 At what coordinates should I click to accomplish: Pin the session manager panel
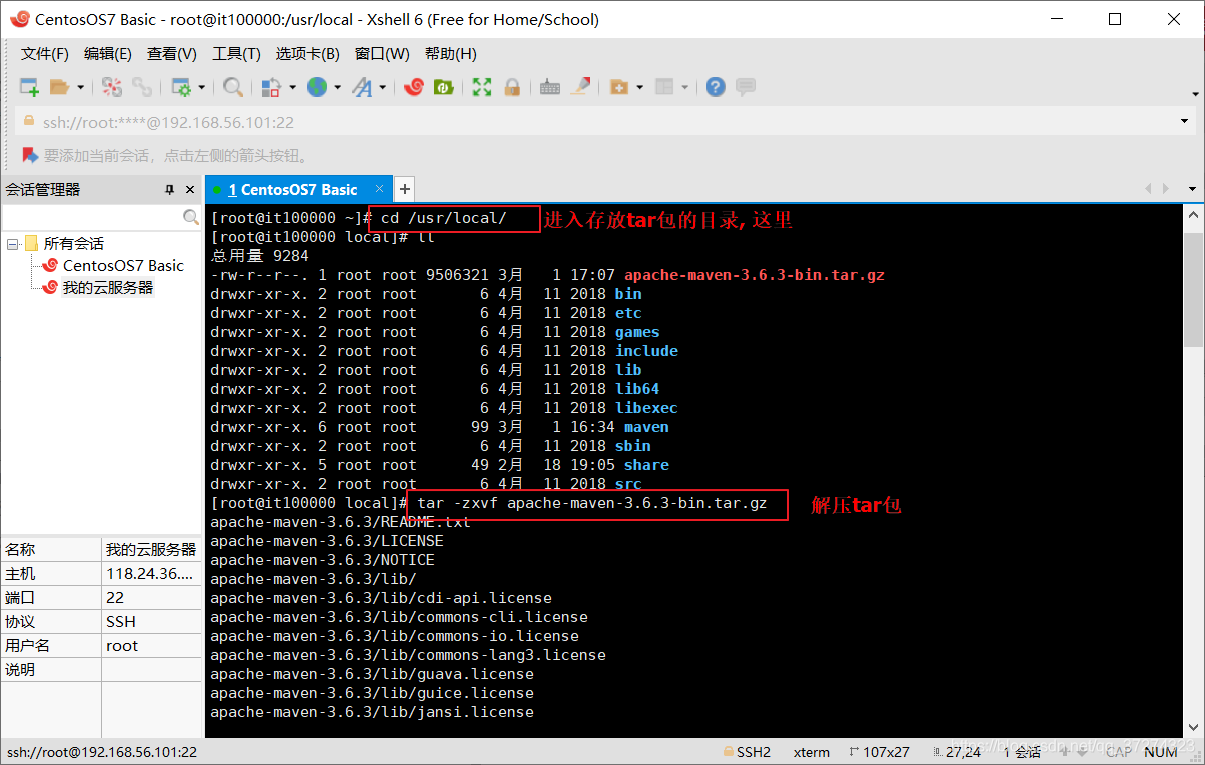tap(170, 190)
